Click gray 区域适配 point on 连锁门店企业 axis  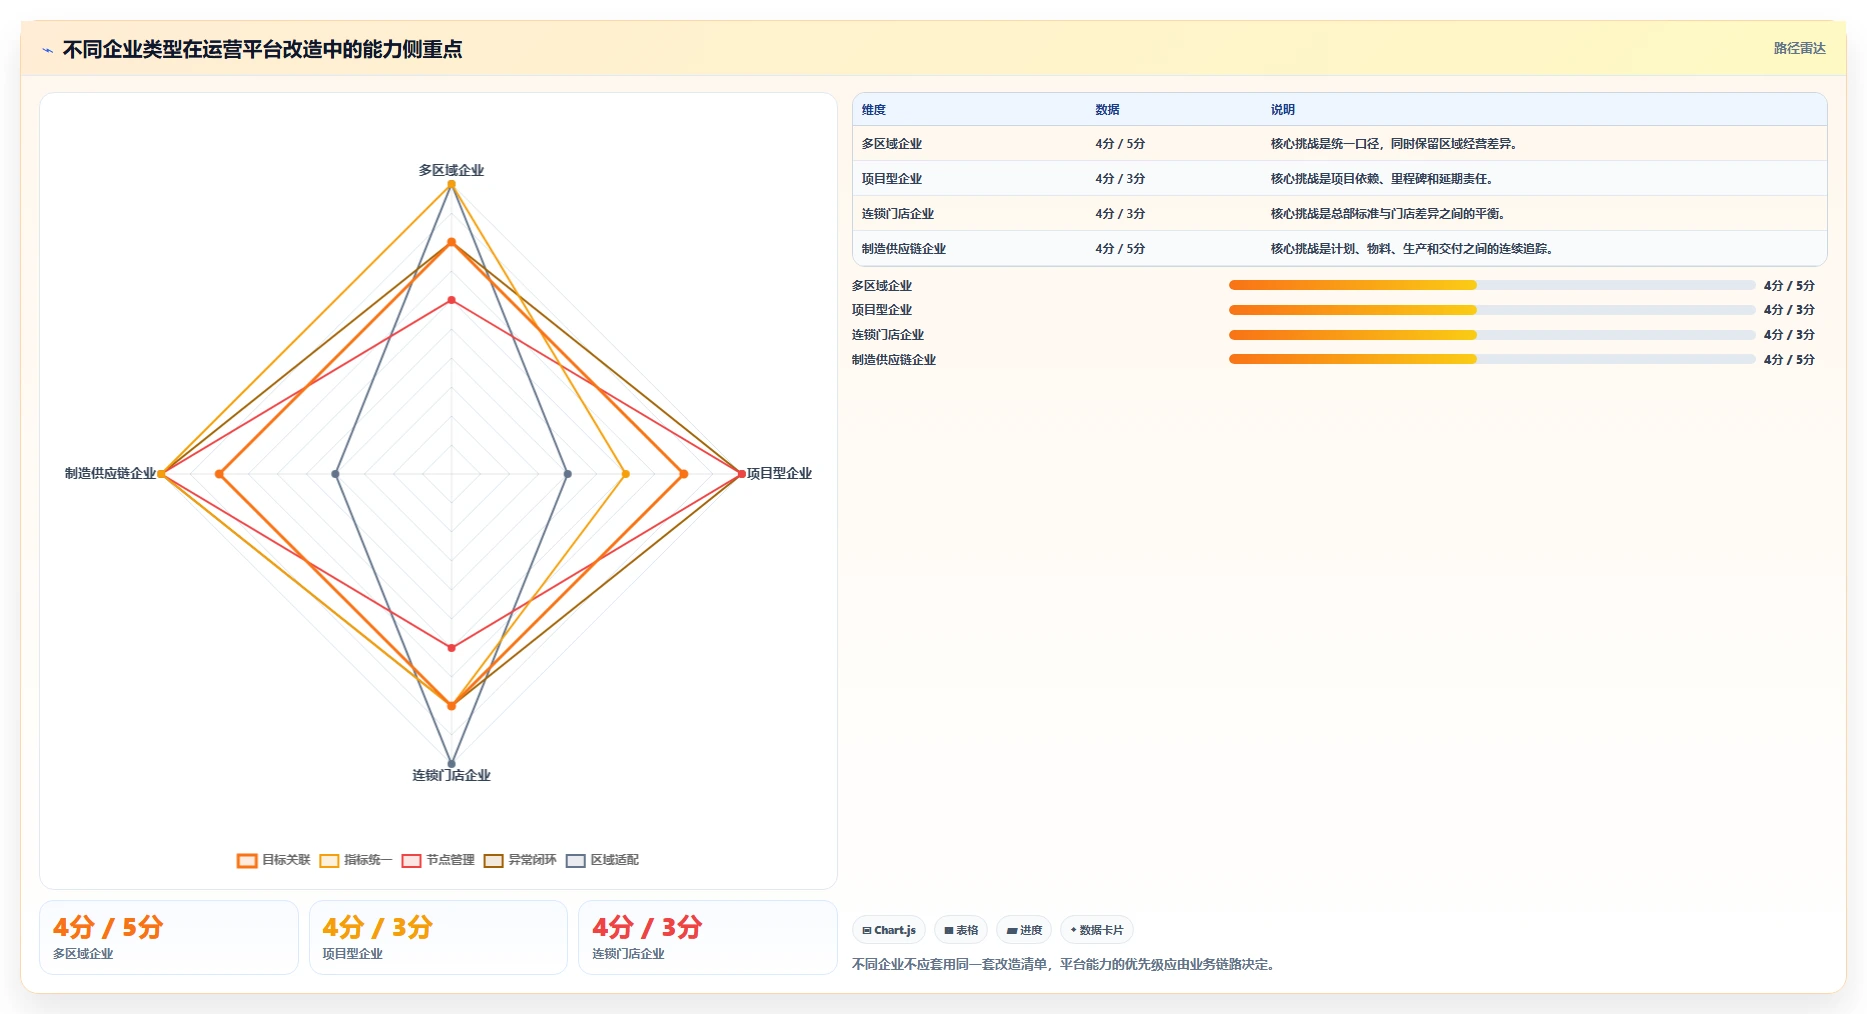tap(451, 764)
